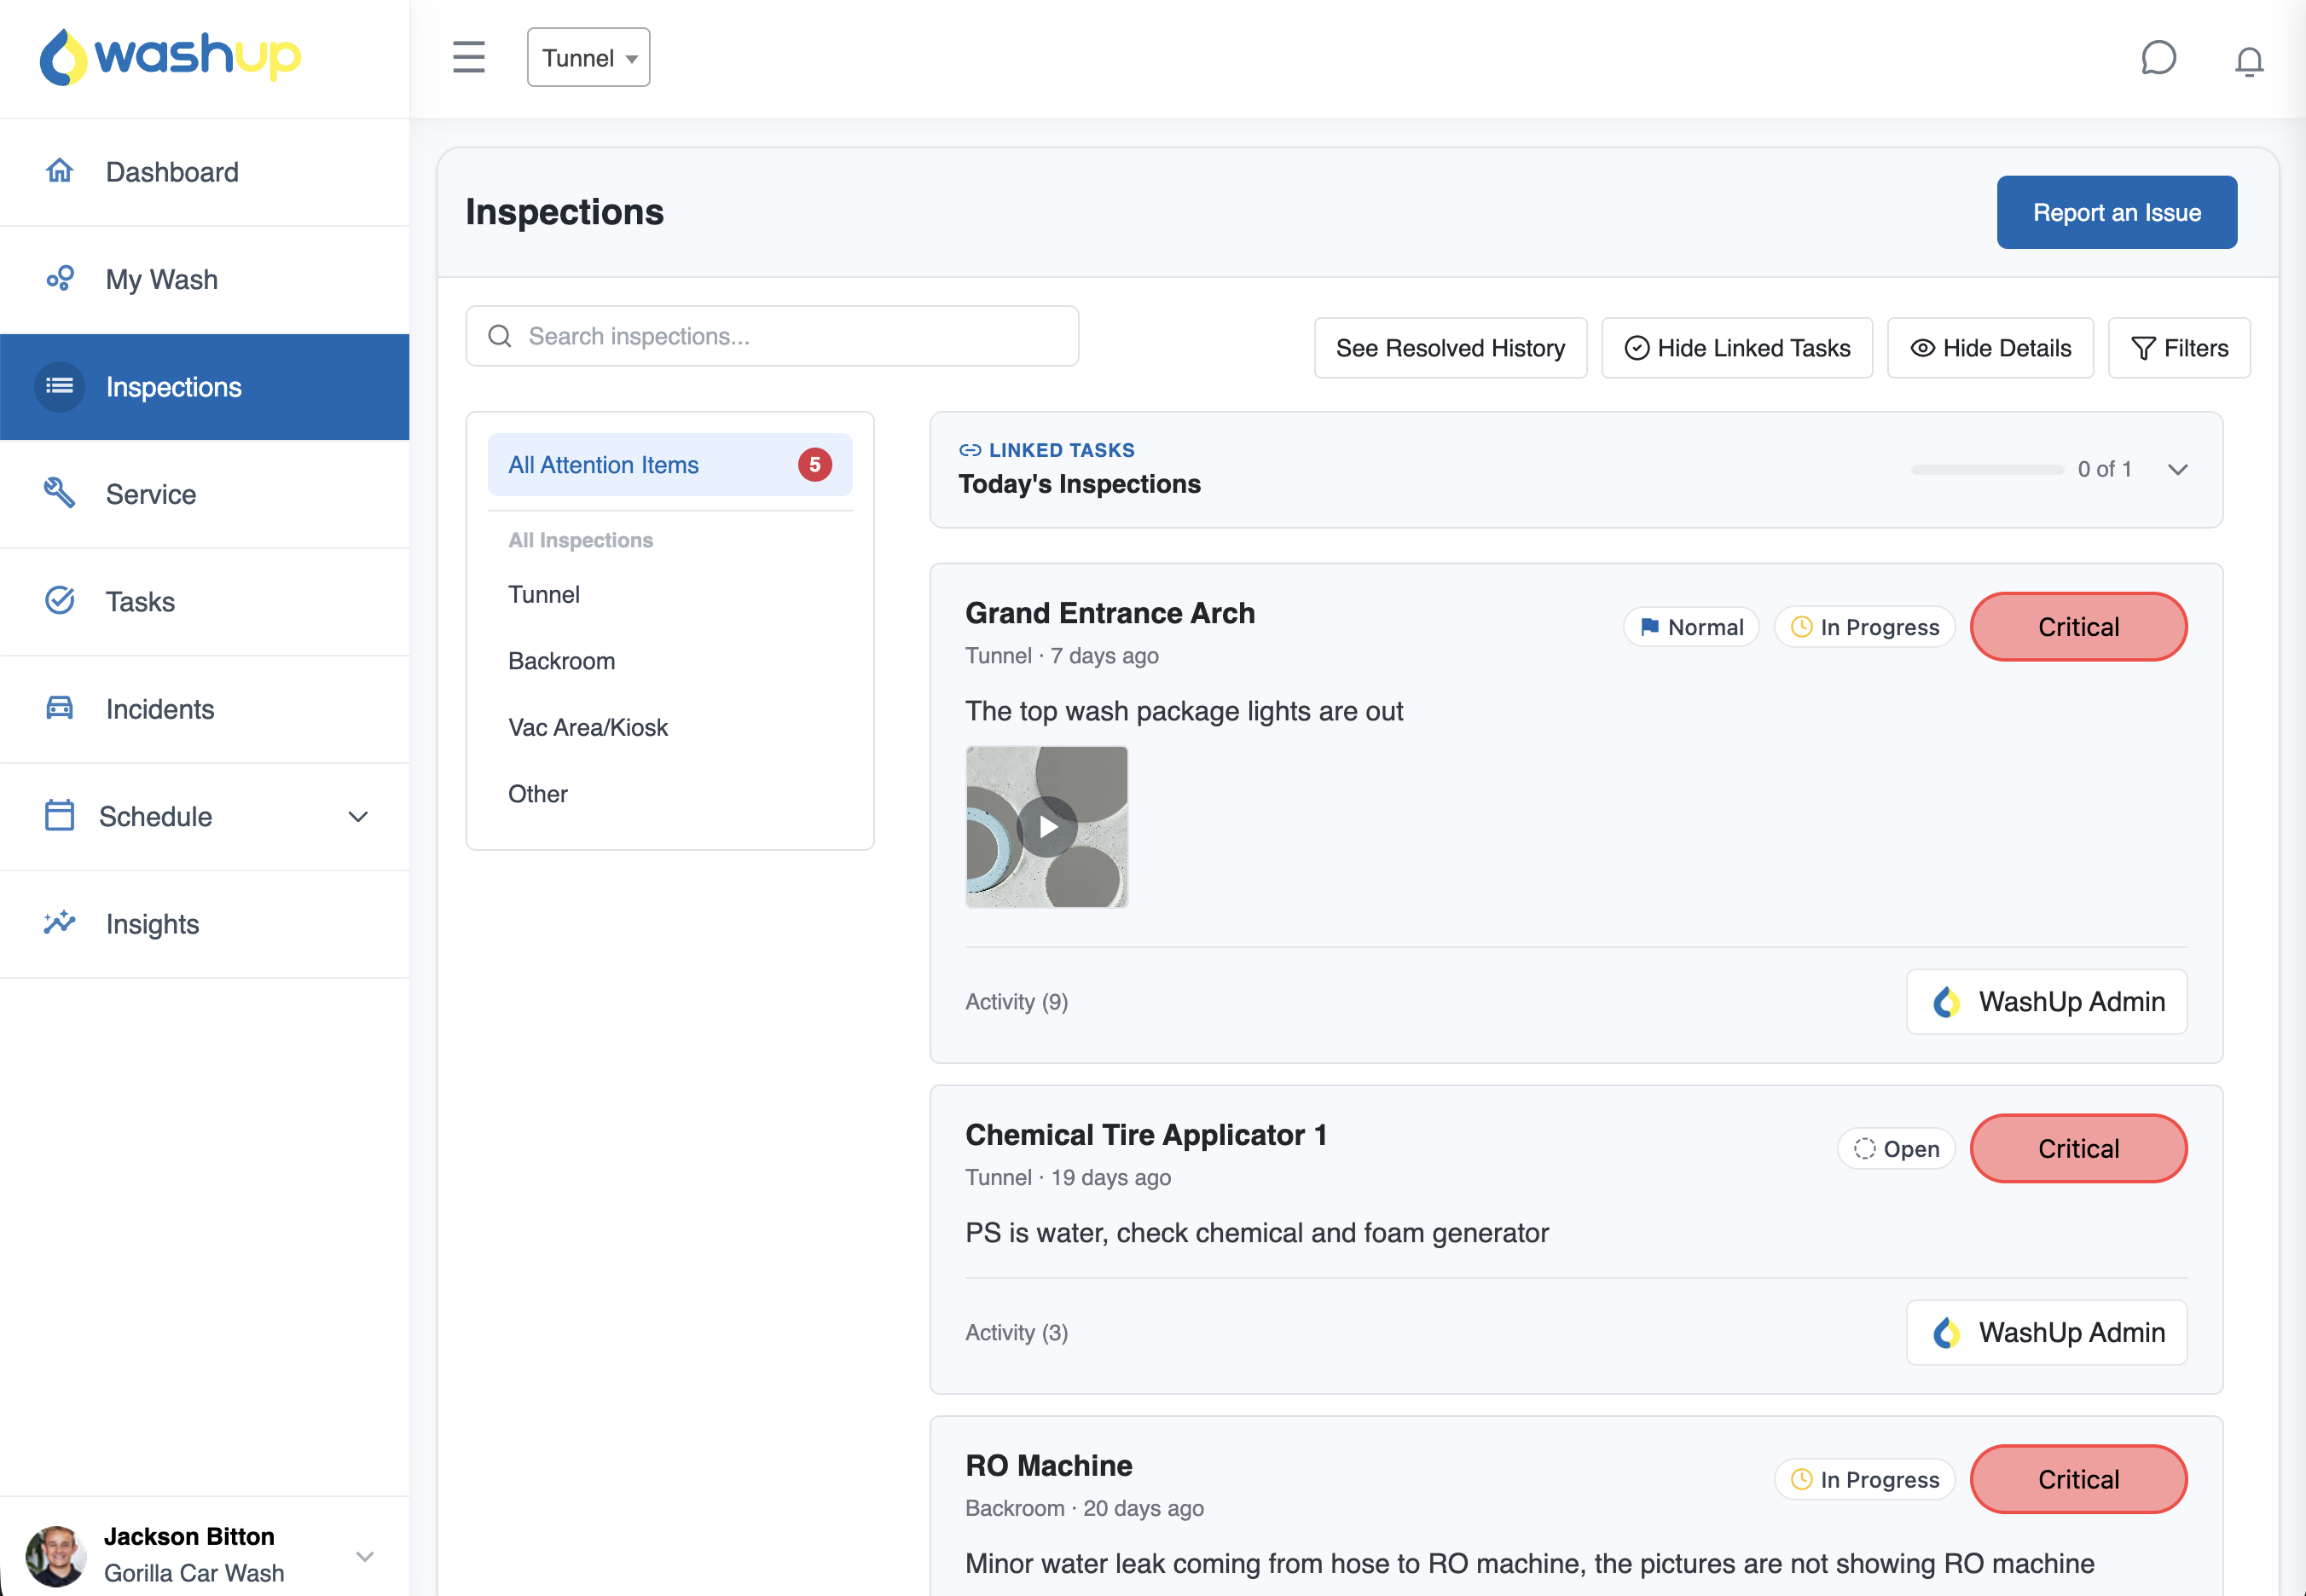Change In Progress status on Grand Entrance Arch
The height and width of the screenshot is (1596, 2306).
pyautogui.click(x=1865, y=627)
